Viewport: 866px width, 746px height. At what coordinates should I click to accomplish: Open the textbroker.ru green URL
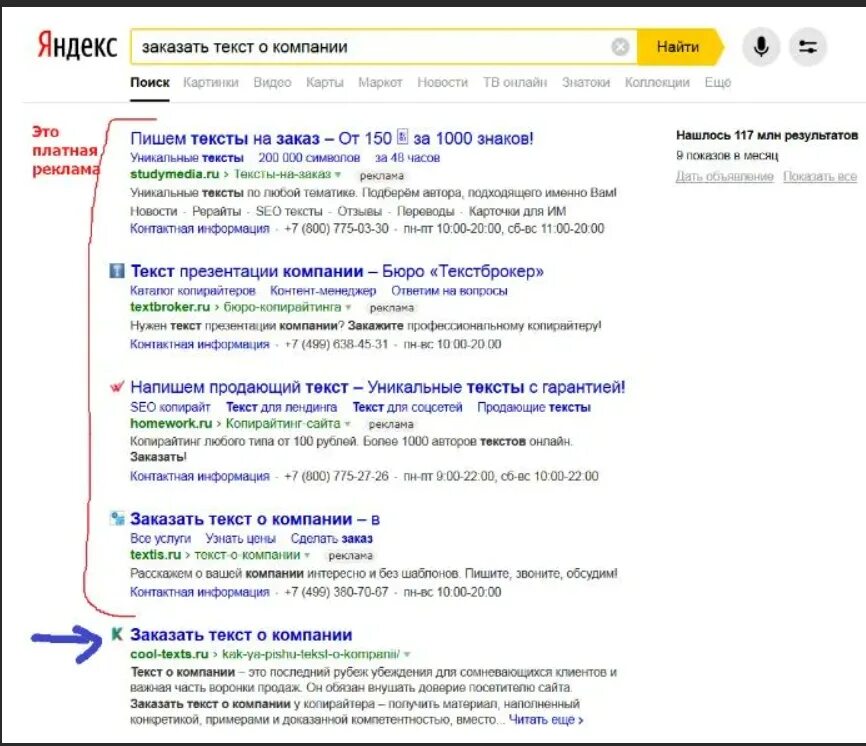coord(170,306)
